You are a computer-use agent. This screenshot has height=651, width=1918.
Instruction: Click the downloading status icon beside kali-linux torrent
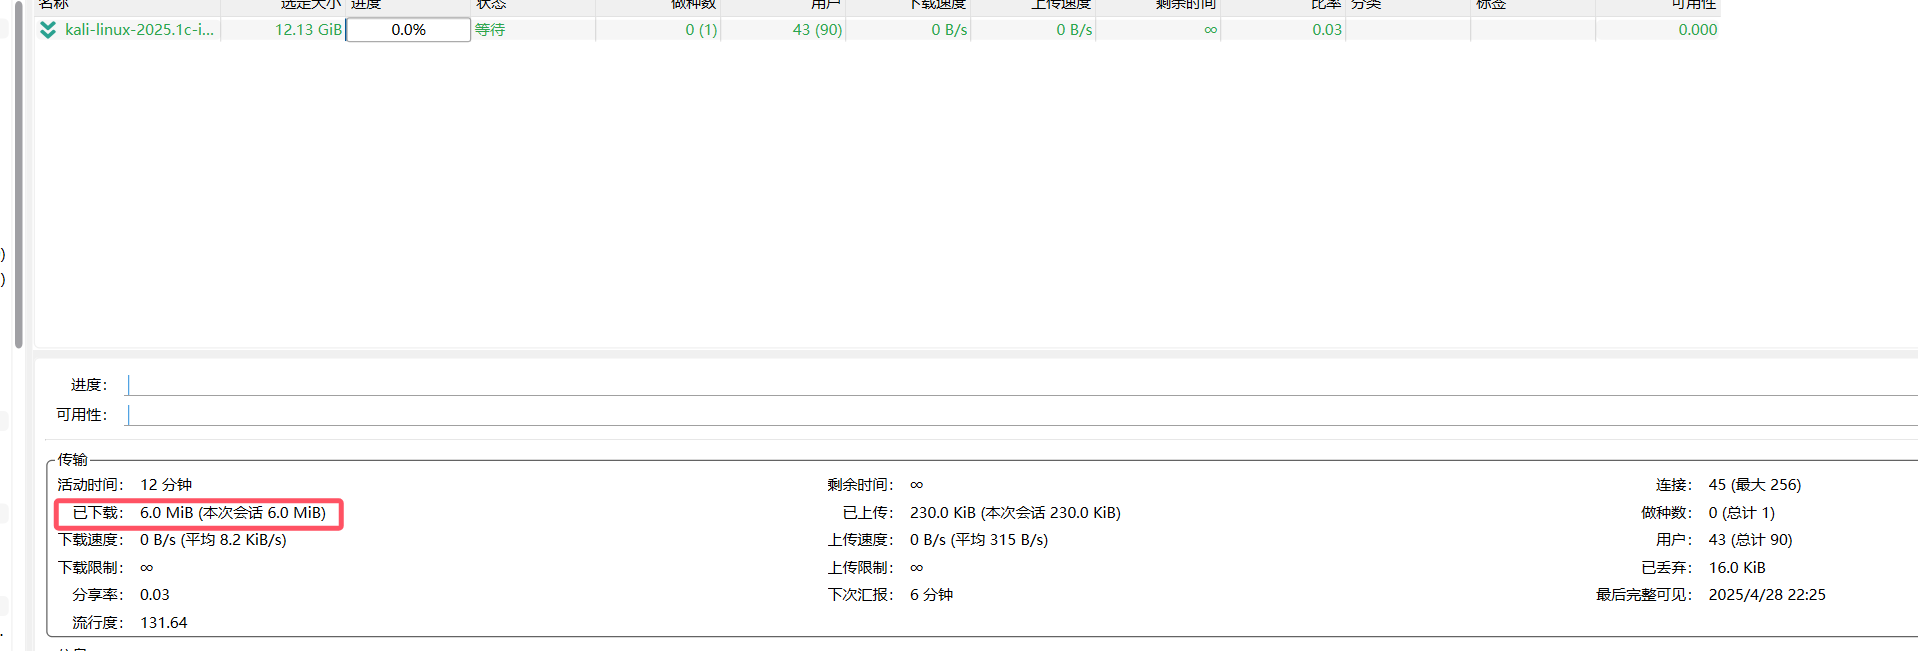[x=48, y=30]
